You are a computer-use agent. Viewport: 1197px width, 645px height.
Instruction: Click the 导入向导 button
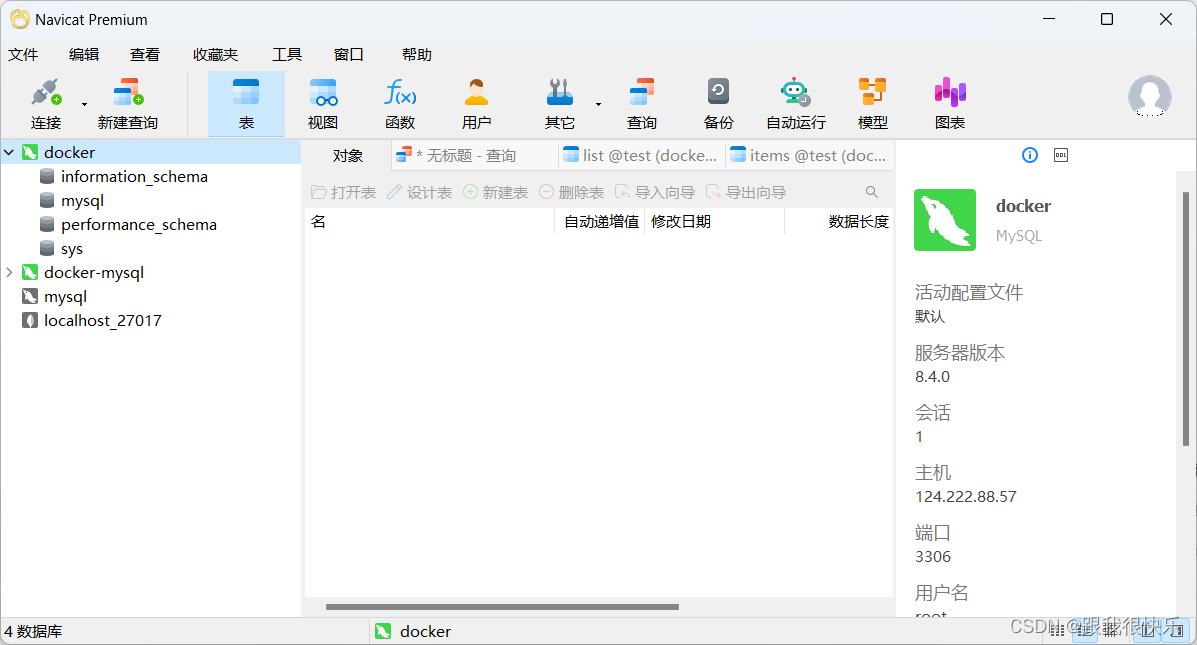655,192
